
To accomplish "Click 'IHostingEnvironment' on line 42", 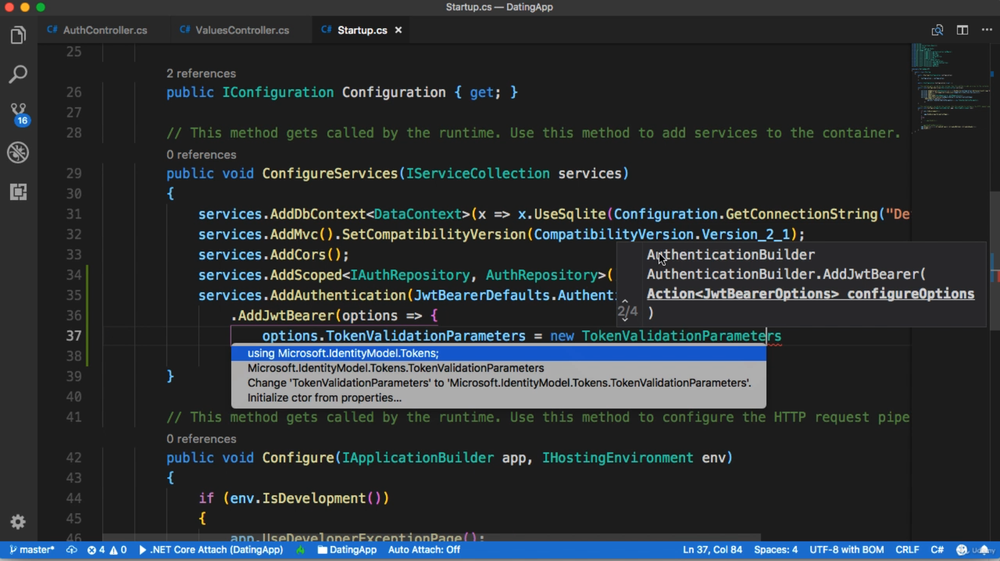I will point(617,458).
